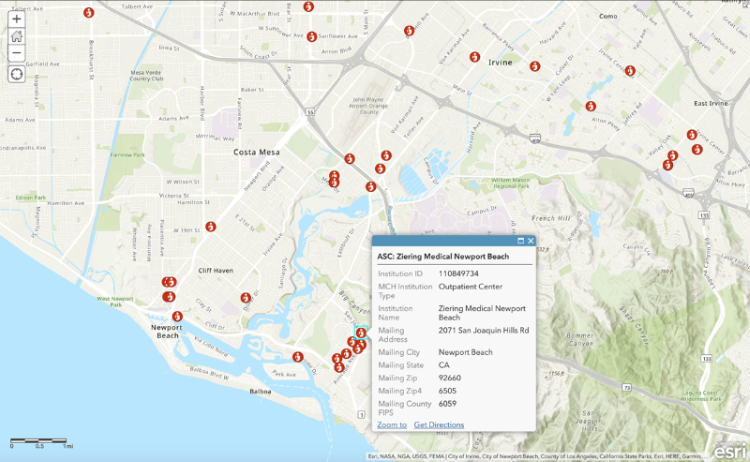Zoom in with the plus button
Viewport: 750px width, 462px height.
17,19
